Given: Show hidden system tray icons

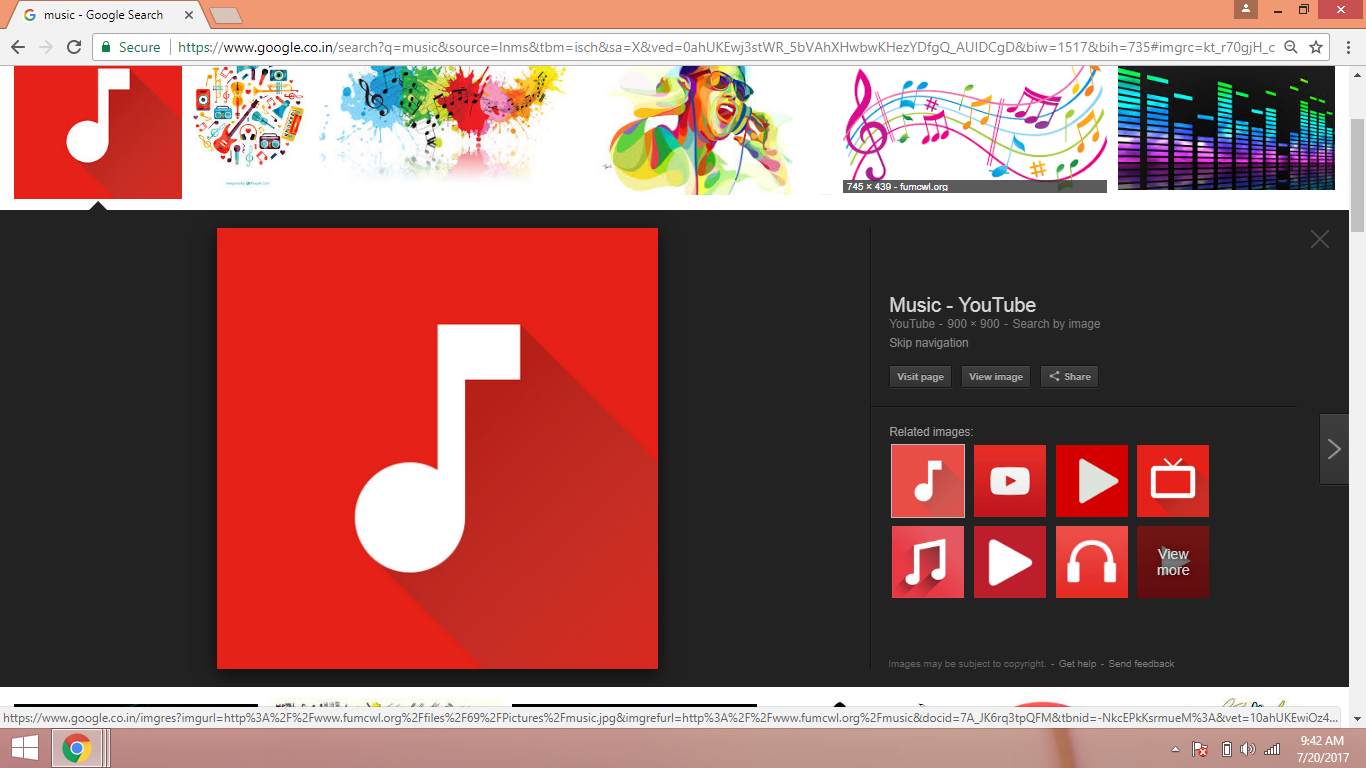Looking at the screenshot, I should coord(1175,749).
